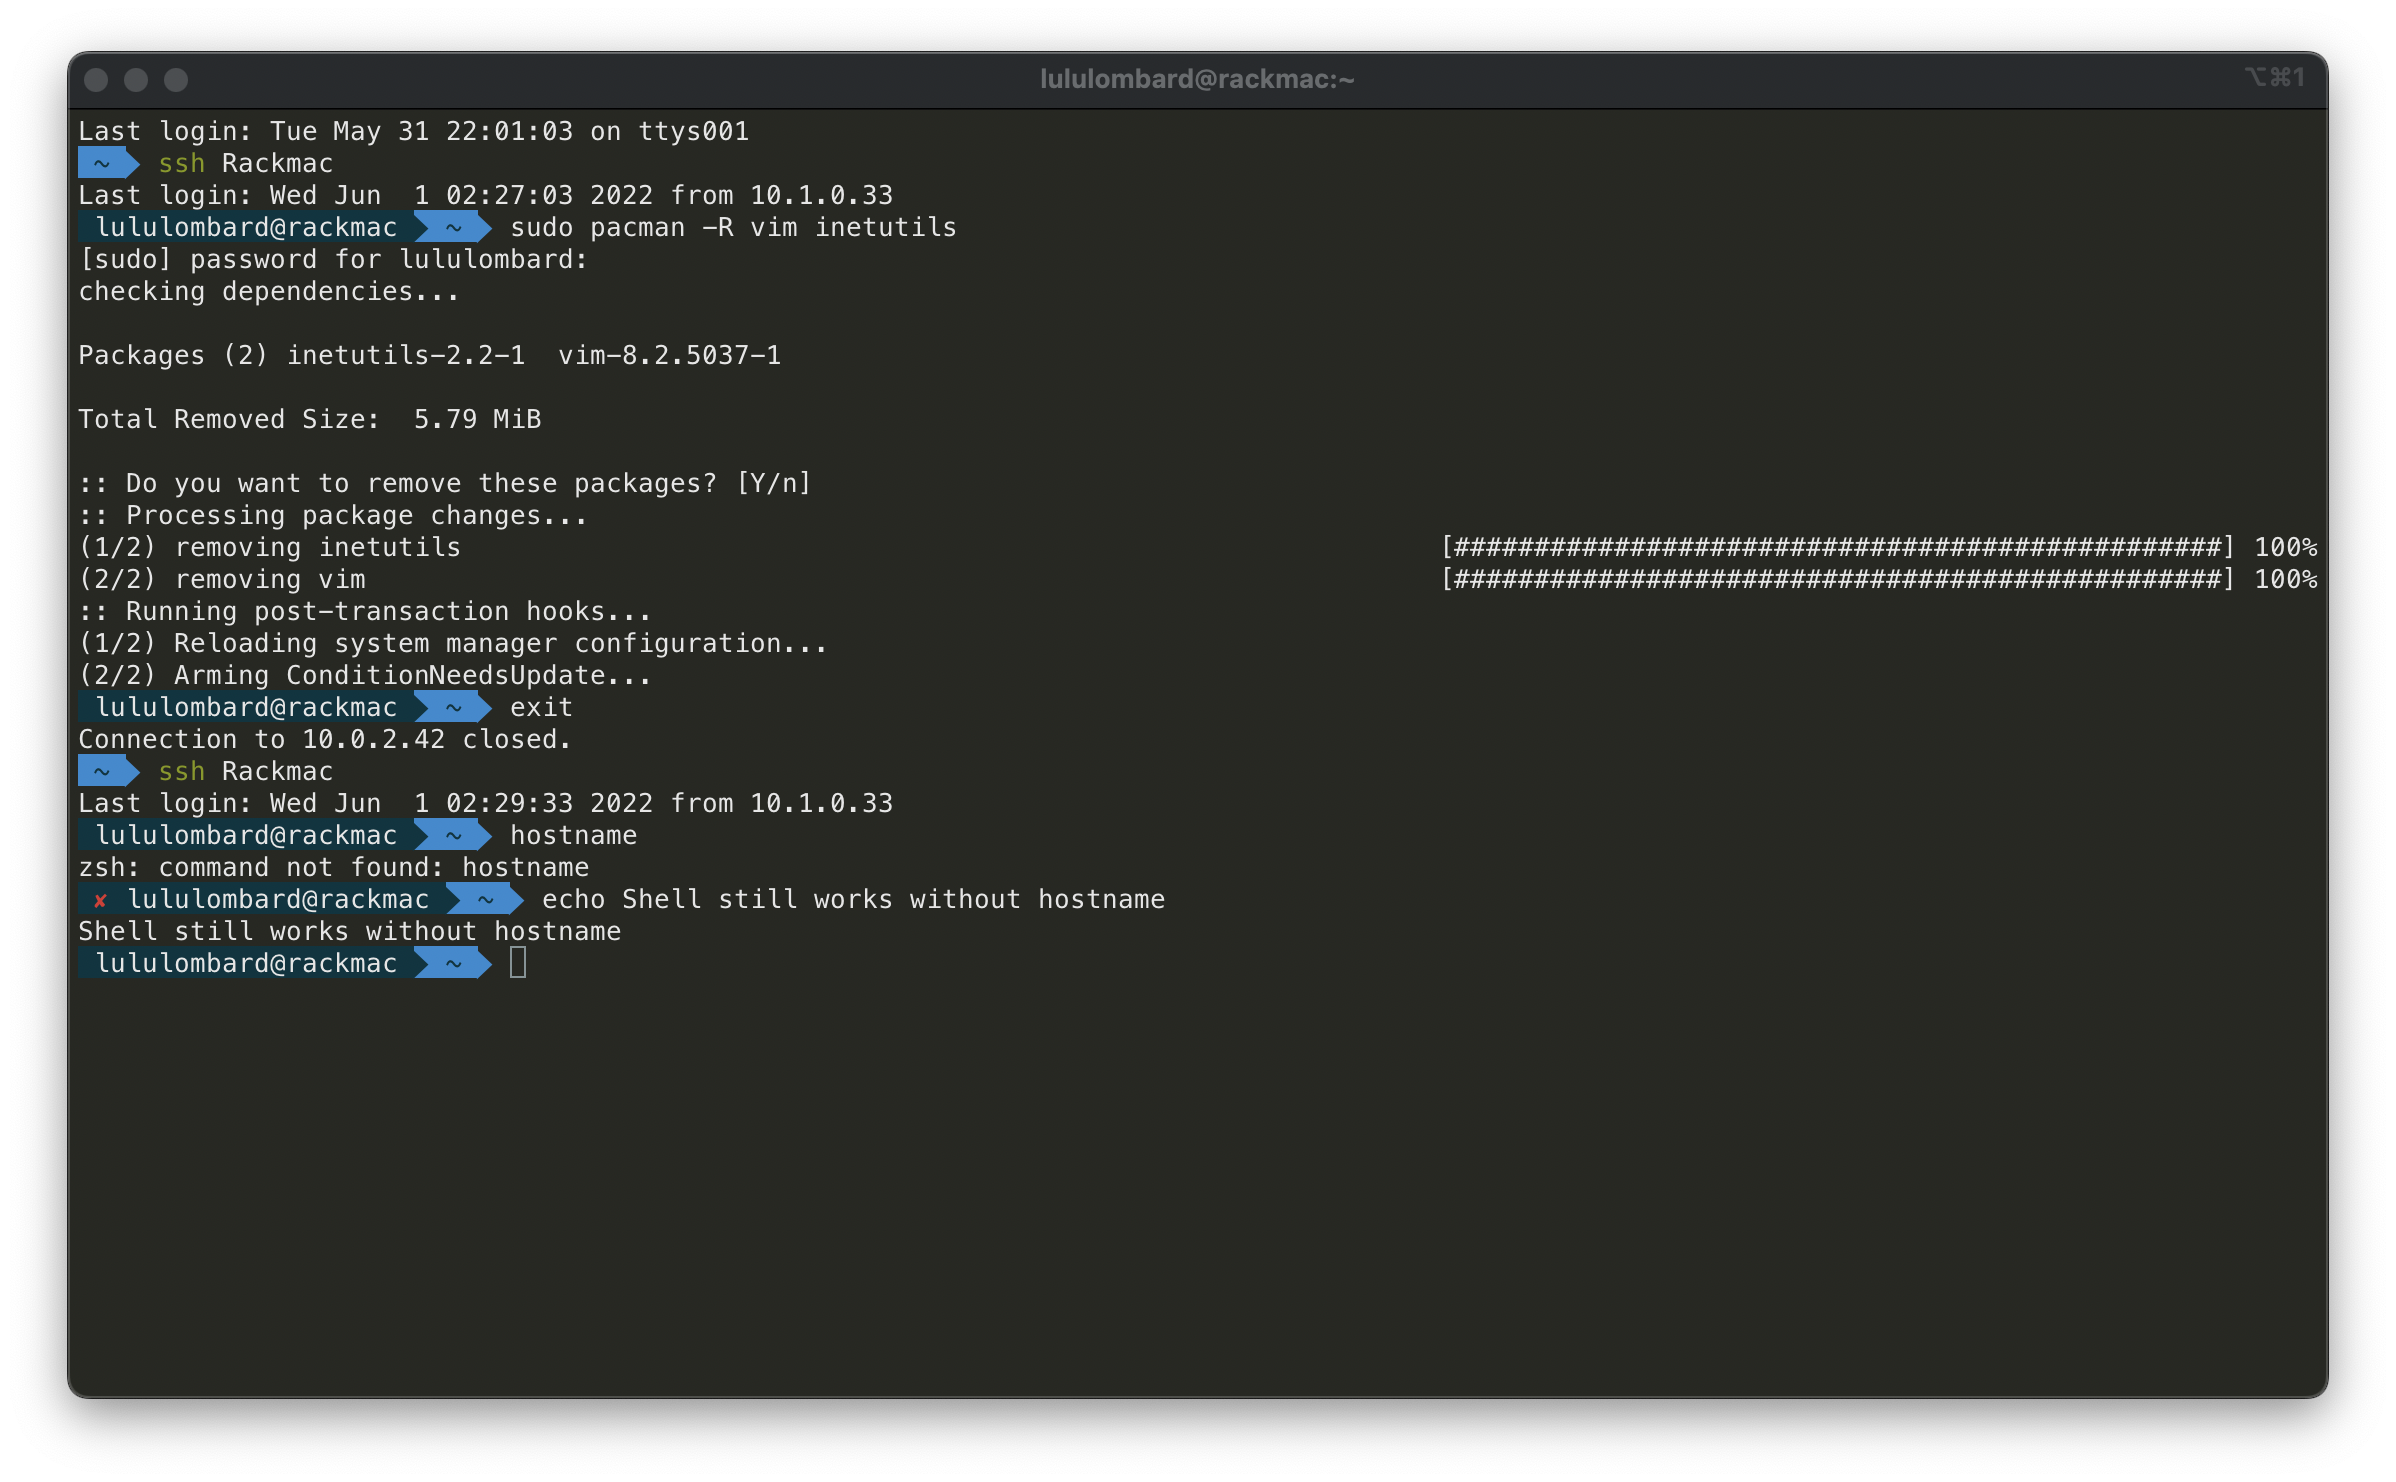Click the Connection to 10.0.2.42 closed message
Viewport: 2396px width, 1482px height.
[325, 739]
